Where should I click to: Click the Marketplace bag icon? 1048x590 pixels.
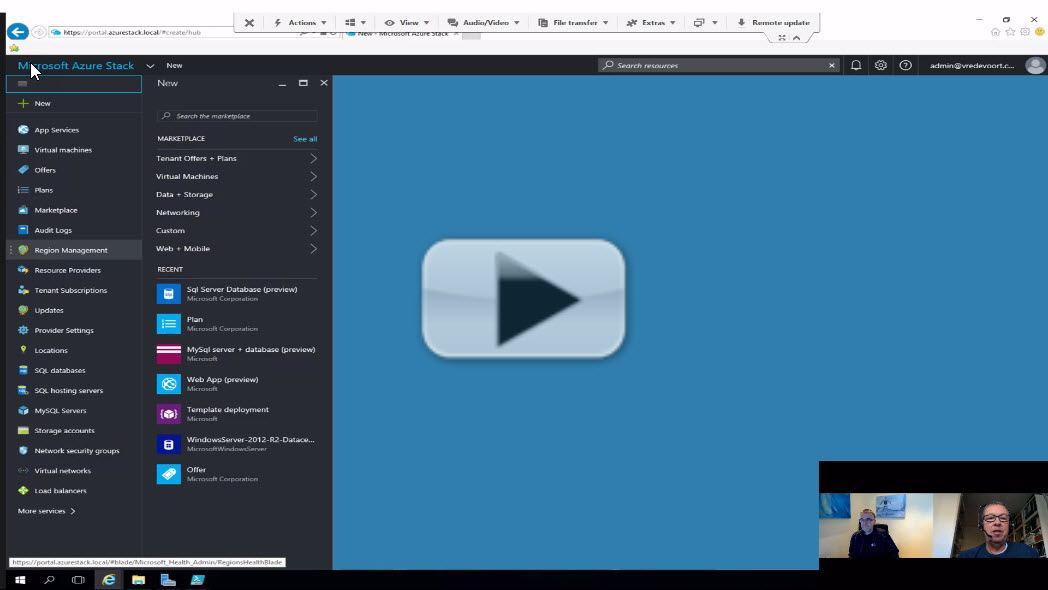pyautogui.click(x=23, y=210)
